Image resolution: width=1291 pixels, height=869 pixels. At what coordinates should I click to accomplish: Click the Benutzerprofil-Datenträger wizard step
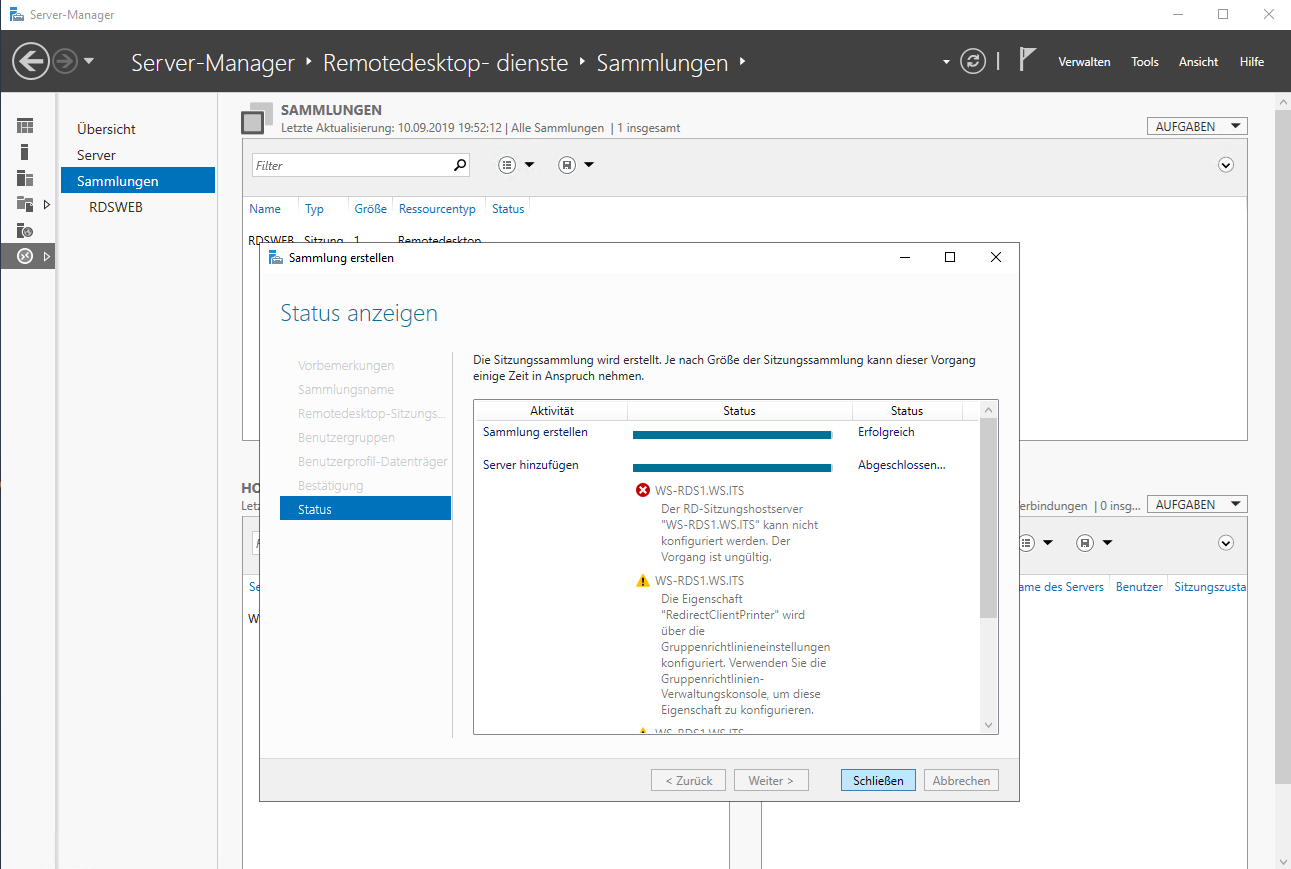click(373, 461)
